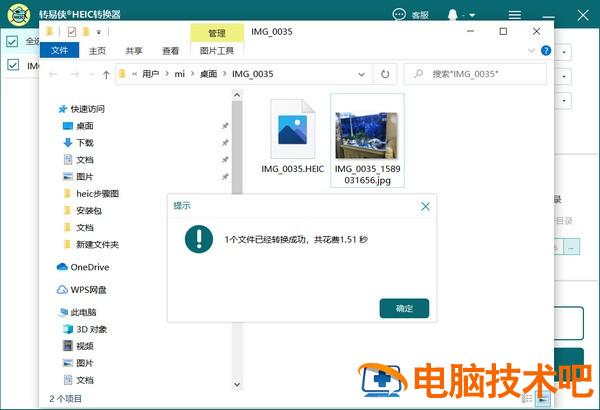Open Explorer help icon
Image resolution: width=600 pixels, height=410 pixels.
(x=546, y=51)
